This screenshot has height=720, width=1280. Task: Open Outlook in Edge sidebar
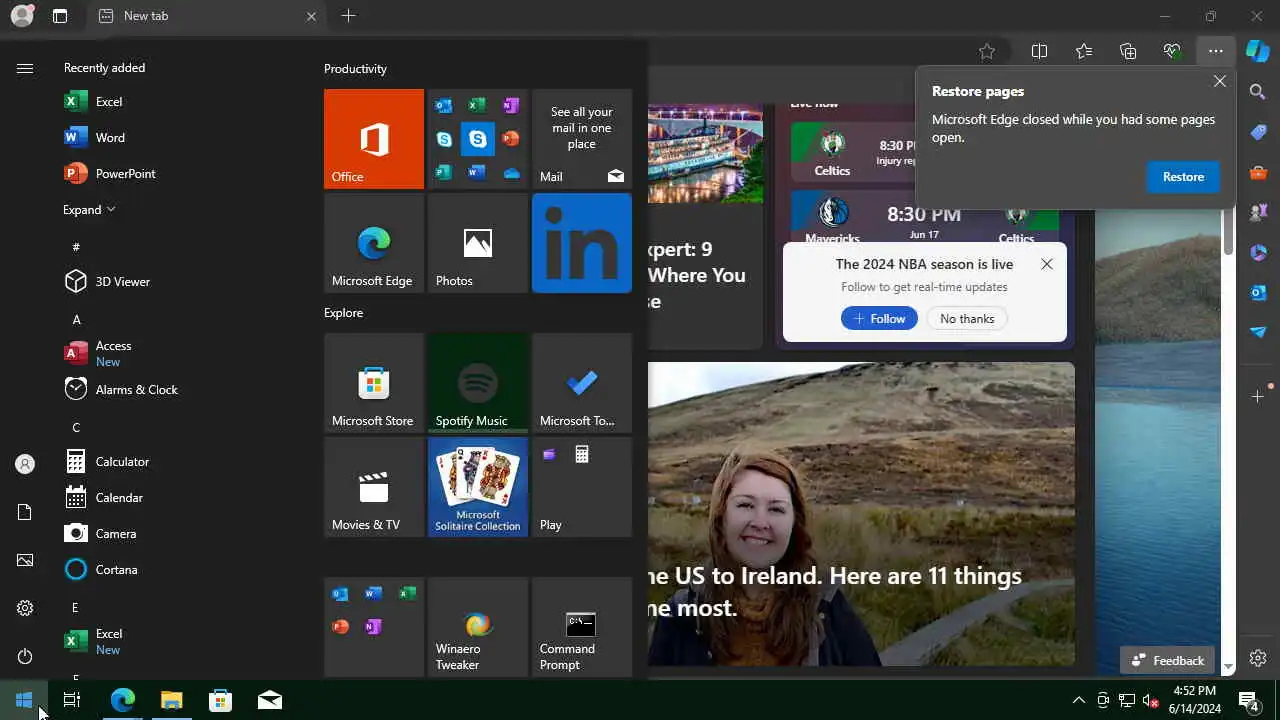click(x=1258, y=292)
